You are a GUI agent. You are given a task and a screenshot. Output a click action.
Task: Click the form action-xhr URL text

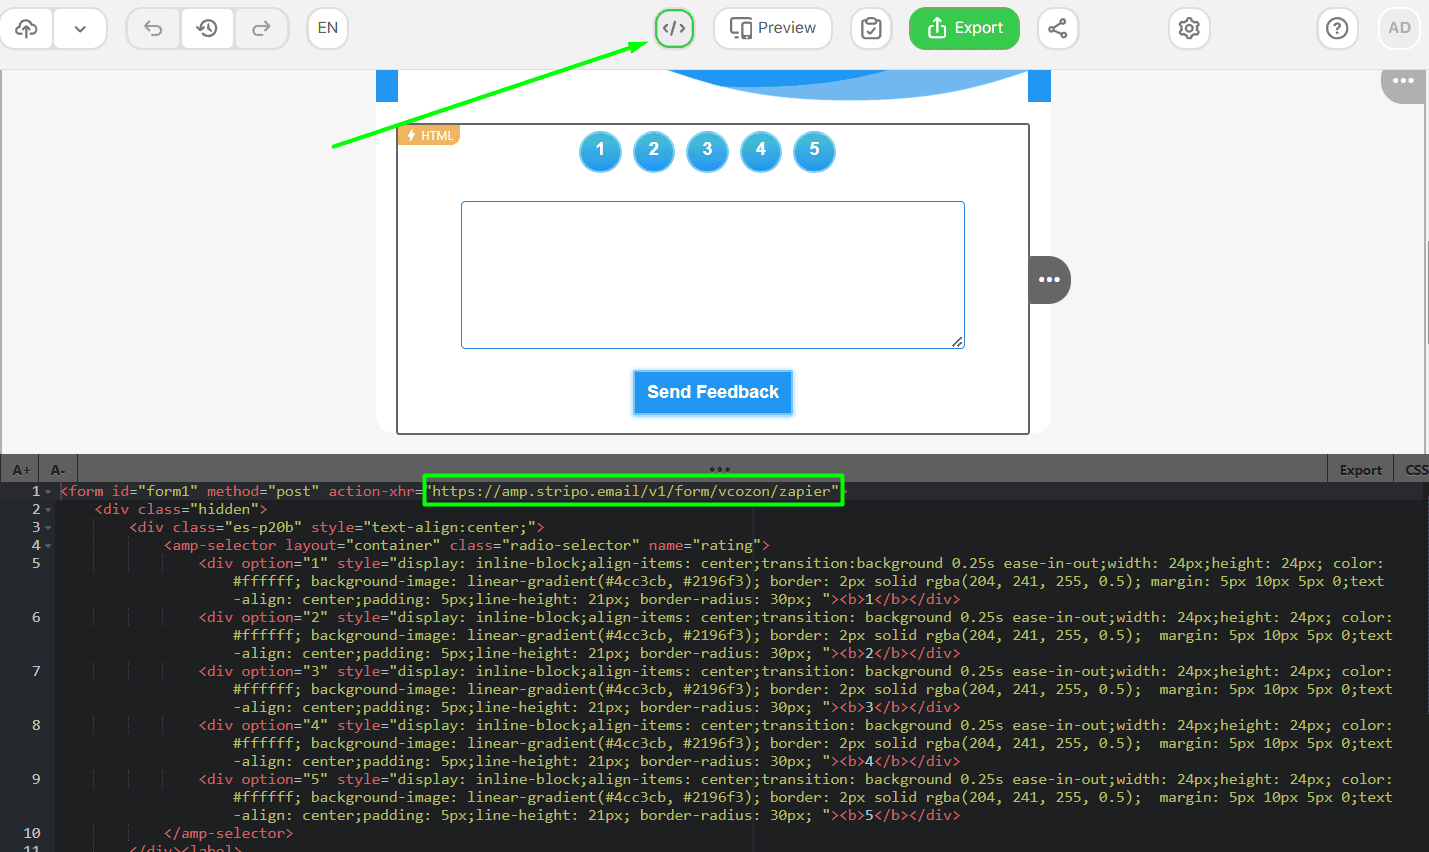tap(633, 491)
